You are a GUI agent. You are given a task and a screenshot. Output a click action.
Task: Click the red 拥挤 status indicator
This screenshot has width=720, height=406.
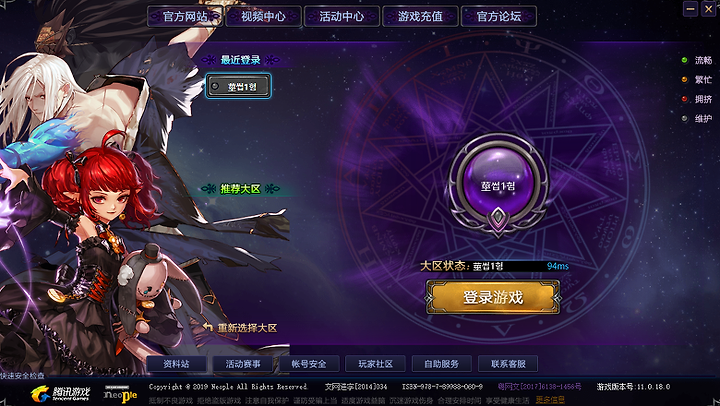pyautogui.click(x=685, y=99)
